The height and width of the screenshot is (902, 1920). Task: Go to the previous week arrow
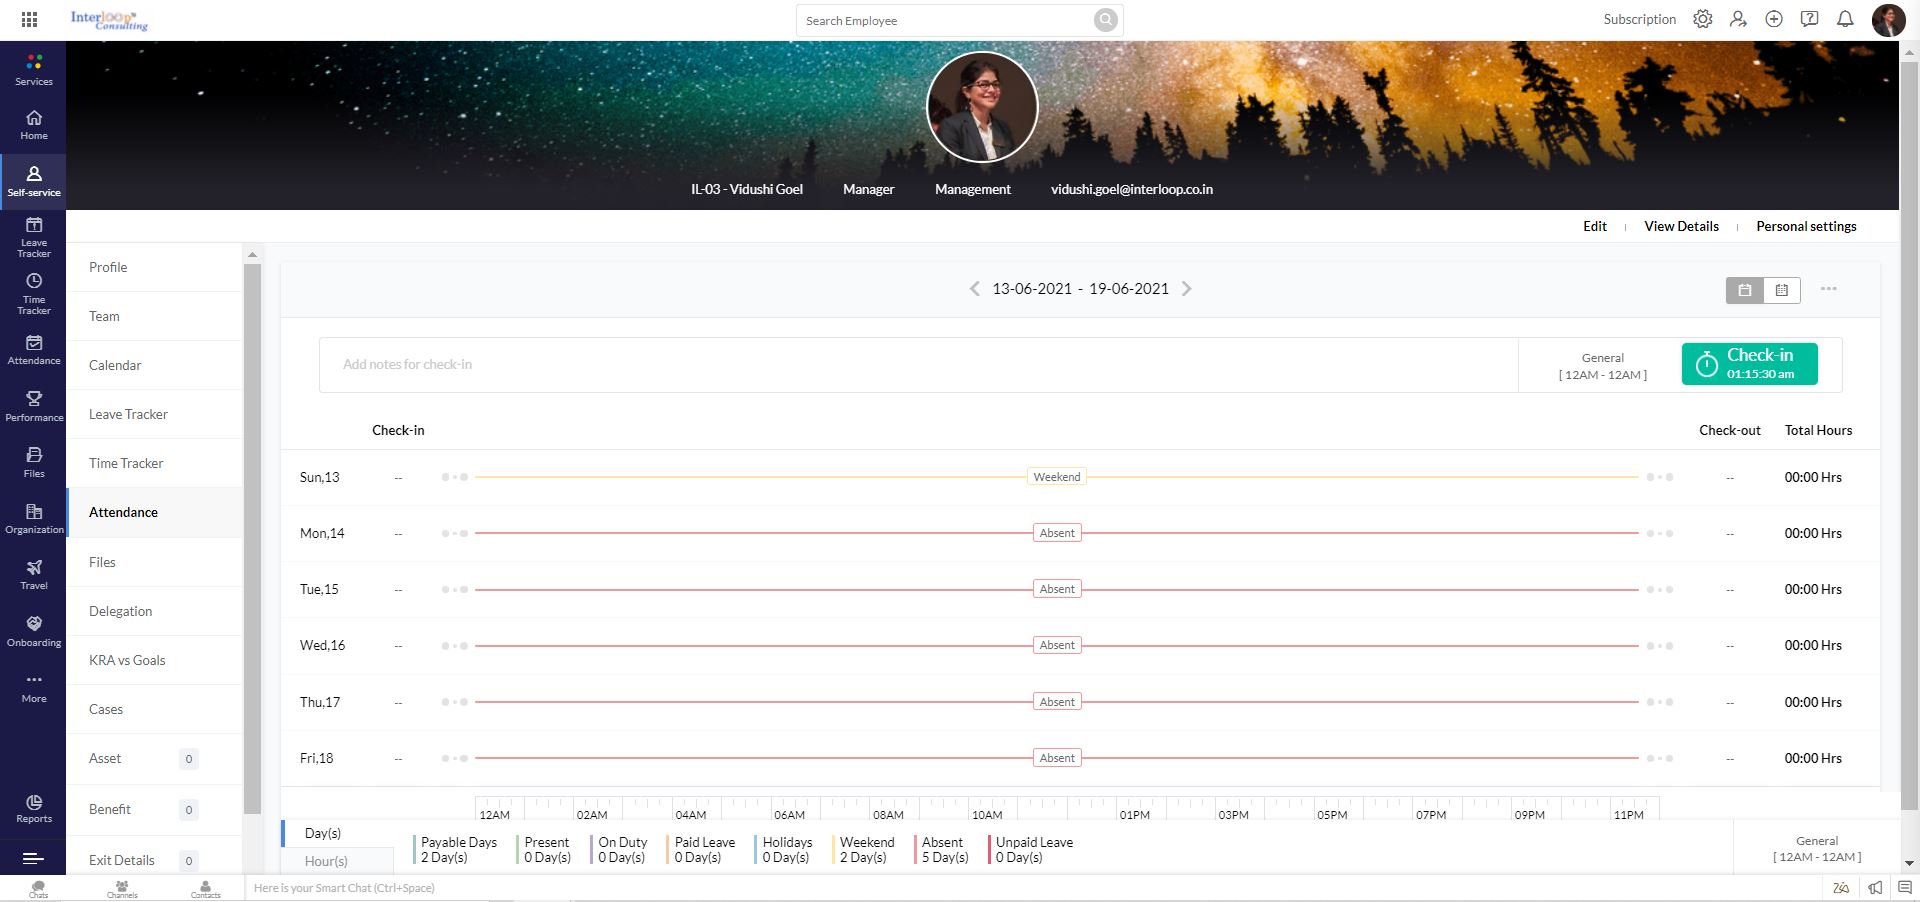pos(974,289)
